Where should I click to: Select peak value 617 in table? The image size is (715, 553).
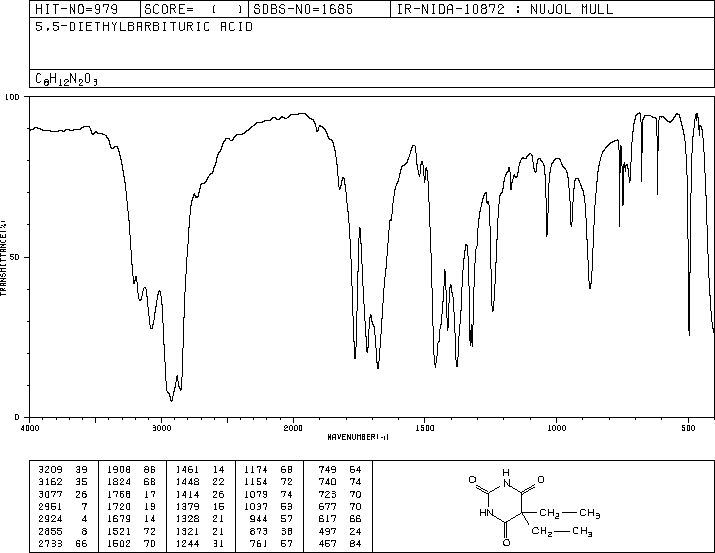(327, 519)
